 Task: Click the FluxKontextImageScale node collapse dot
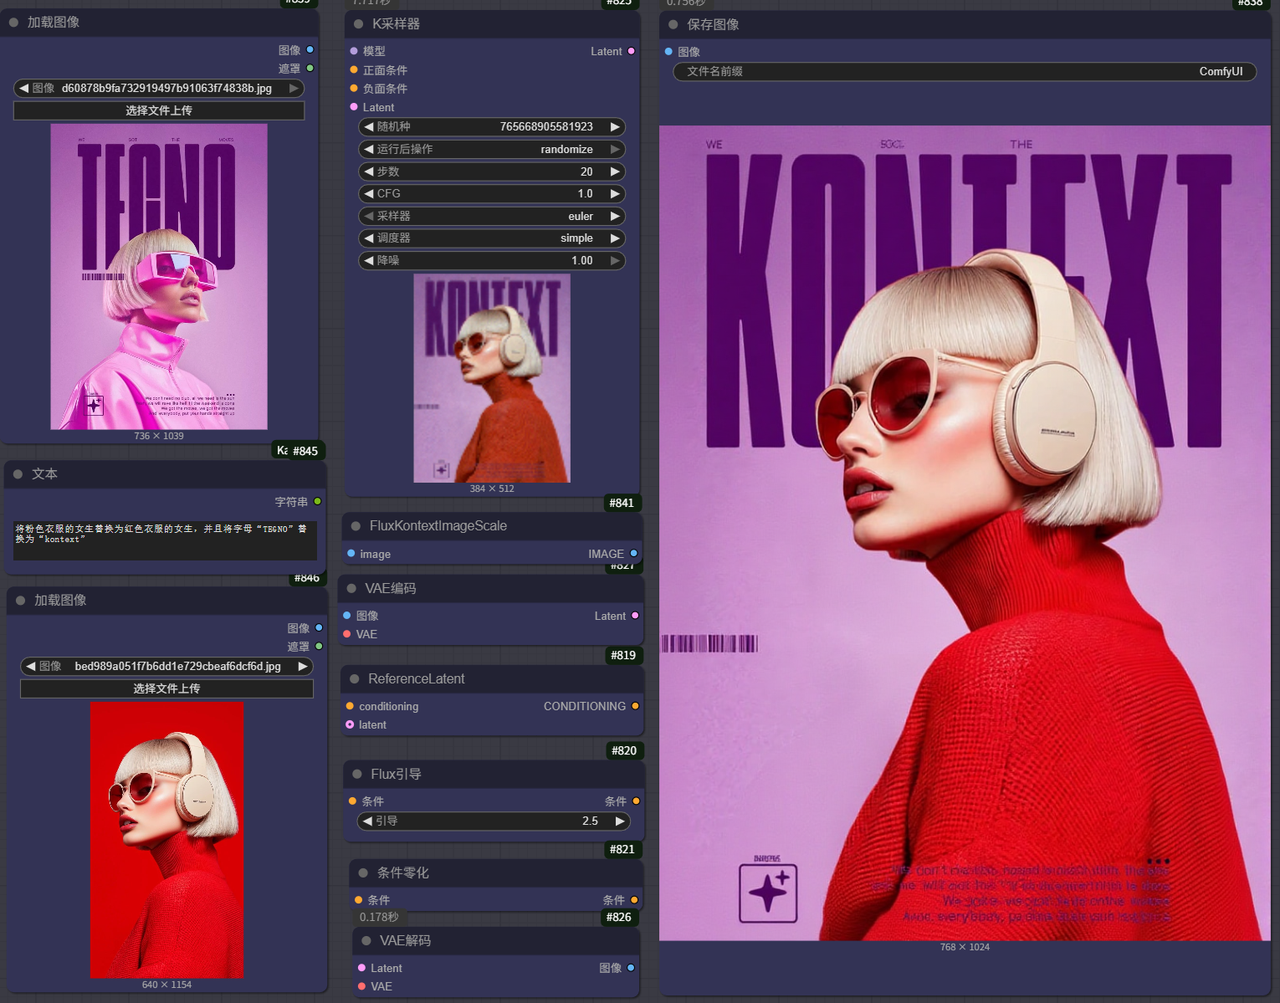pos(356,526)
